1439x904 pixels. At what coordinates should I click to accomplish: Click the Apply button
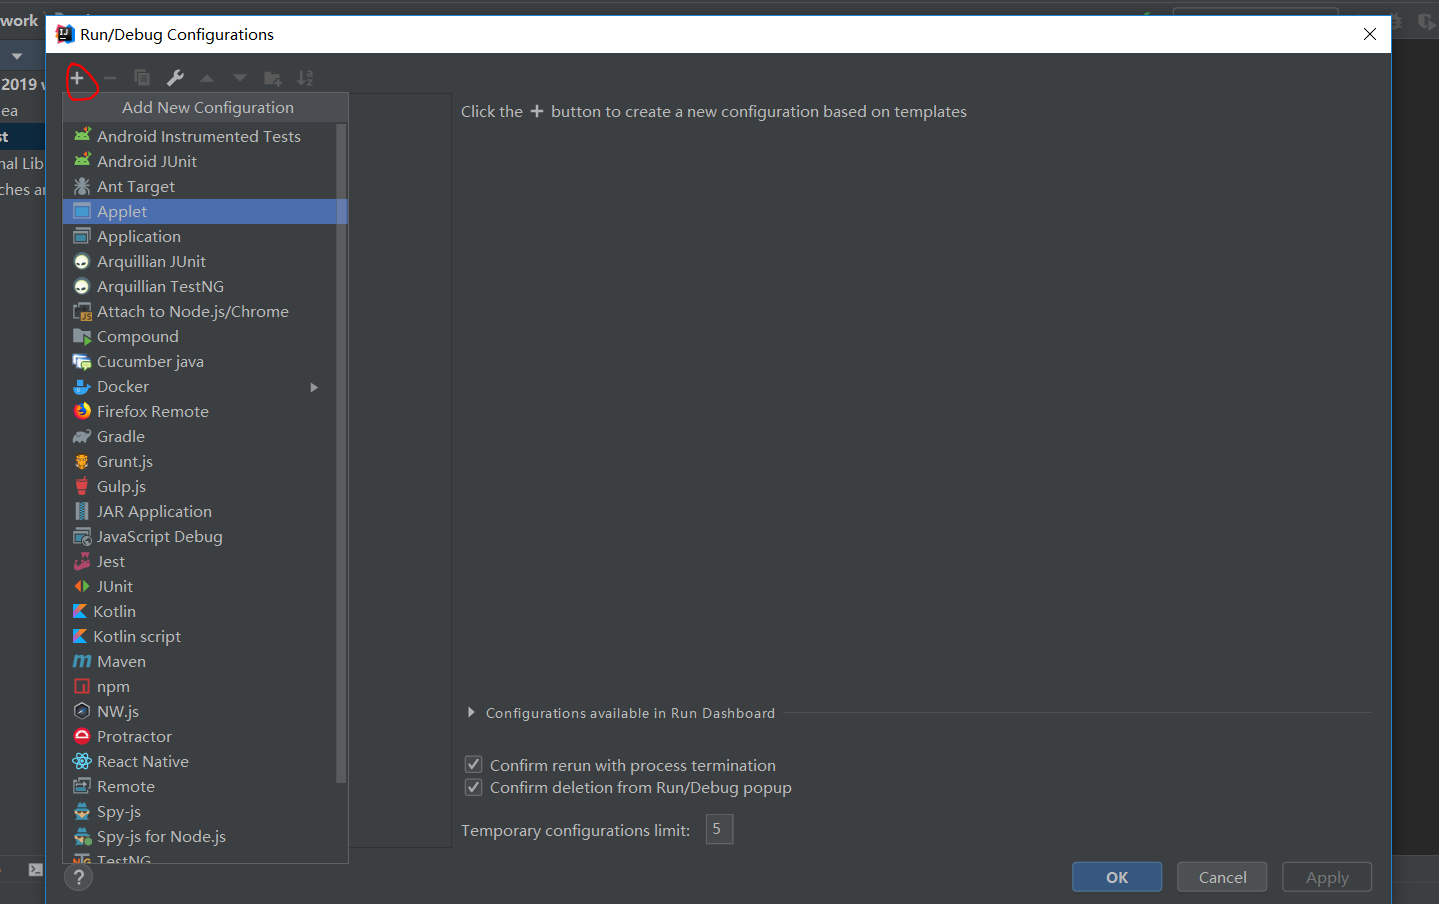(x=1327, y=877)
